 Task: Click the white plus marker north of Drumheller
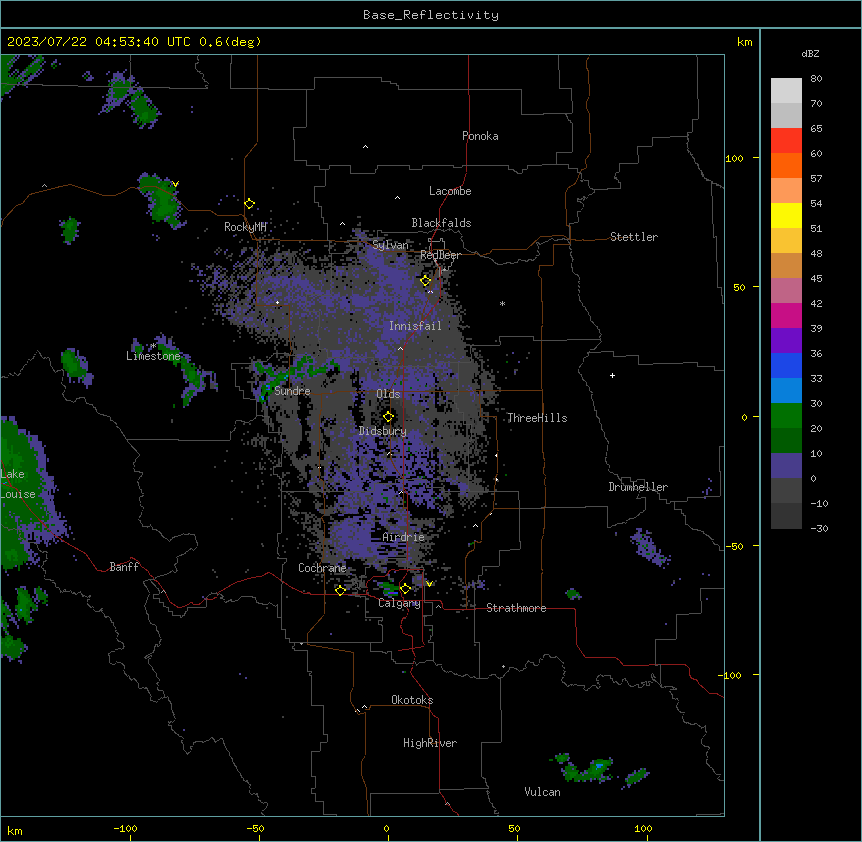coord(612,375)
